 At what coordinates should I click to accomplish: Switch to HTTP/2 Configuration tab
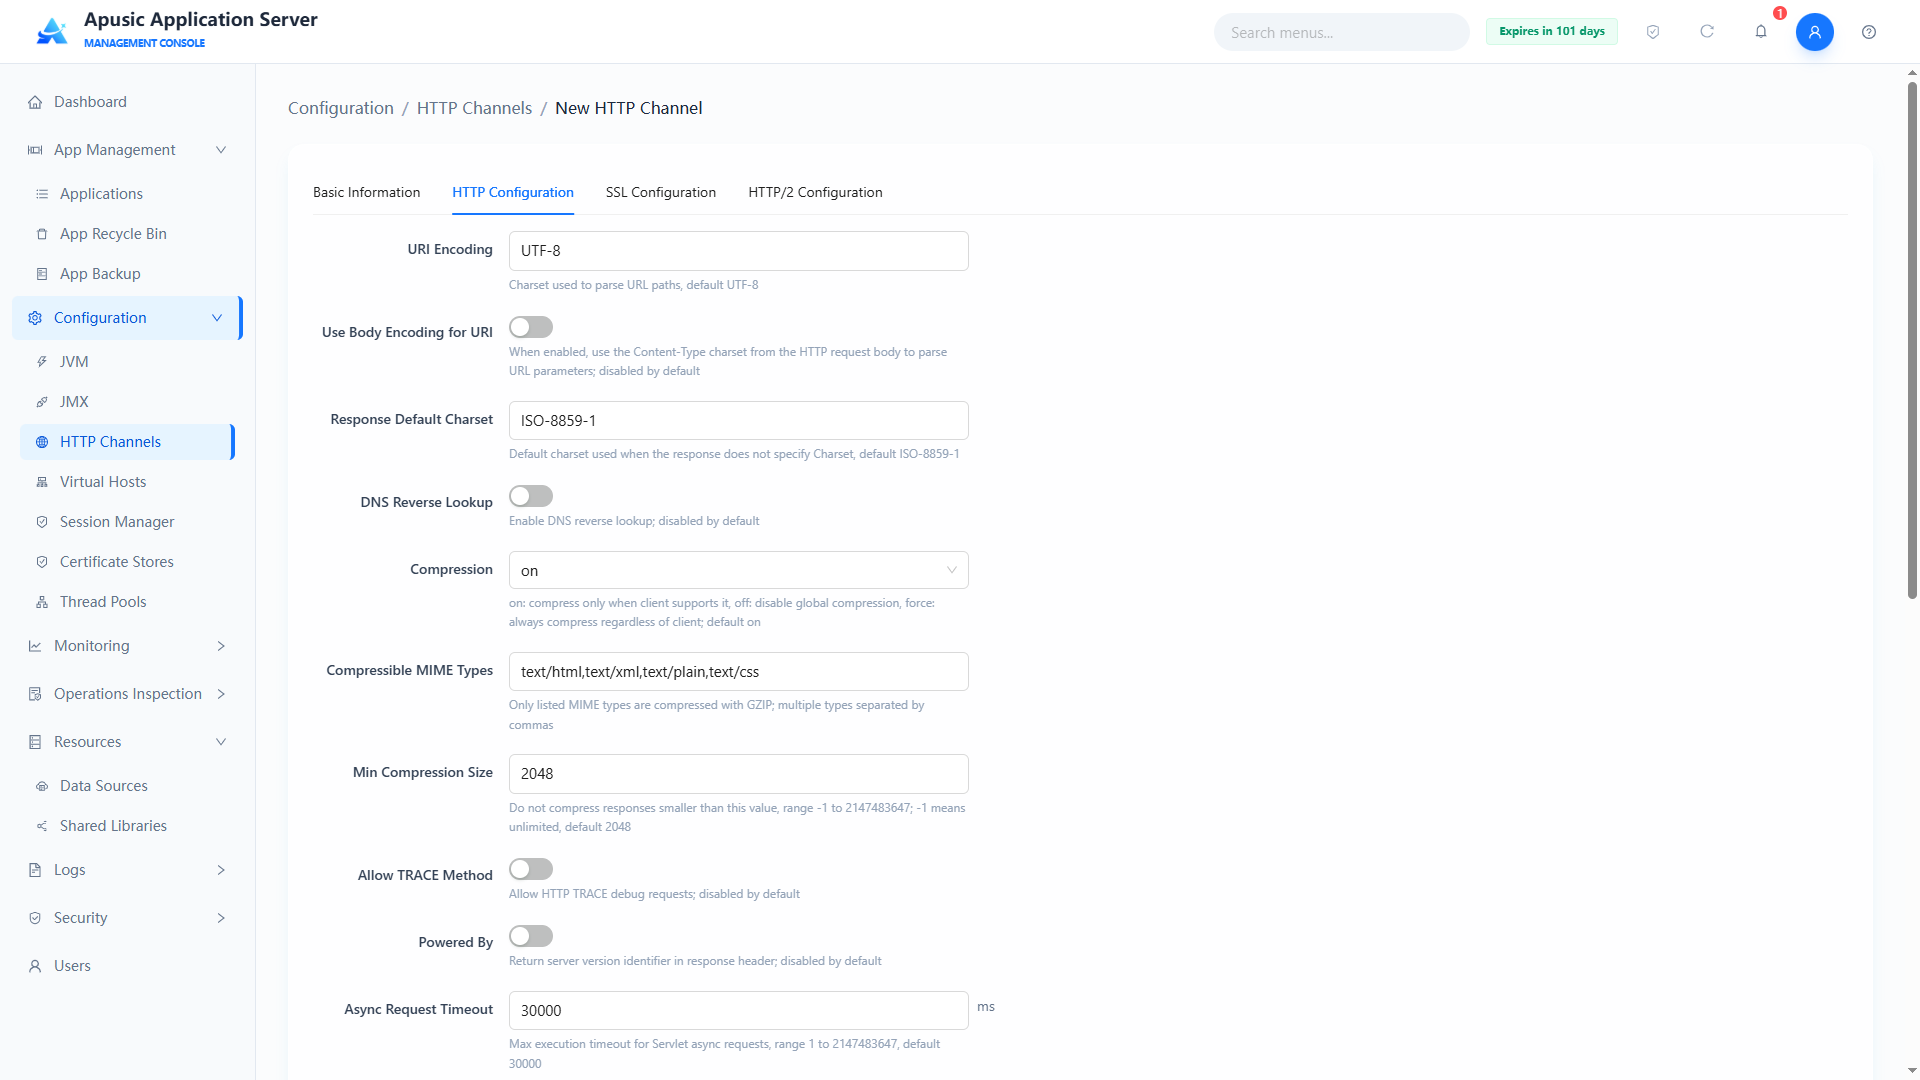pyautogui.click(x=815, y=192)
